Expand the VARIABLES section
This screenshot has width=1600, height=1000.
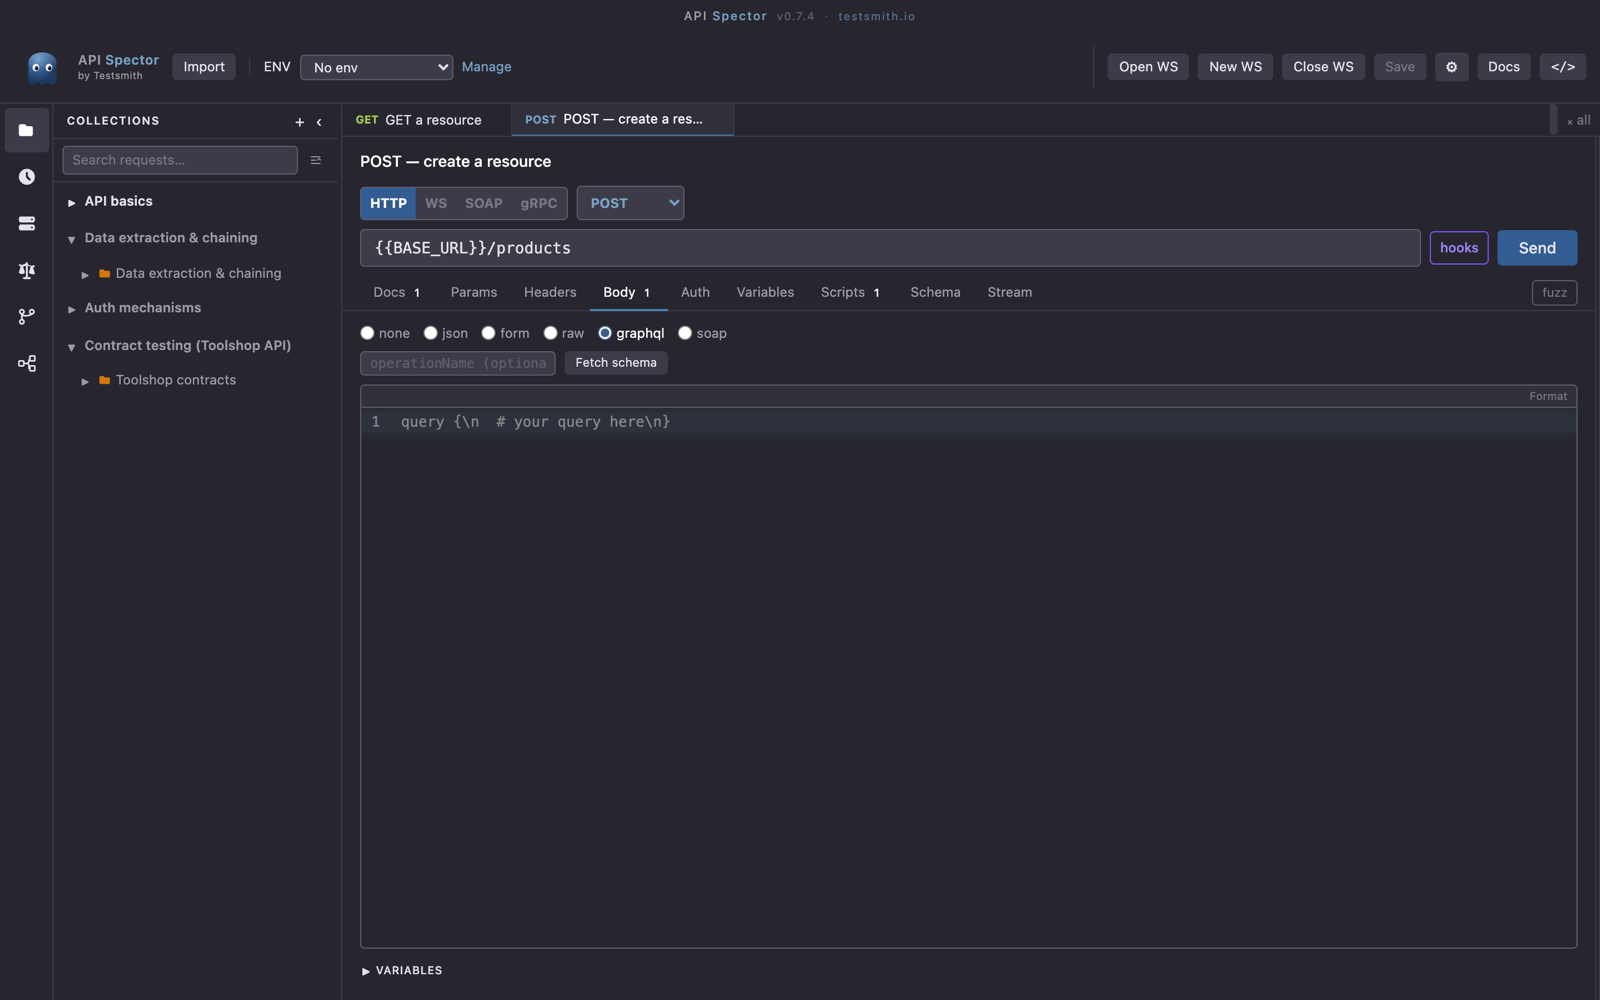click(x=402, y=970)
